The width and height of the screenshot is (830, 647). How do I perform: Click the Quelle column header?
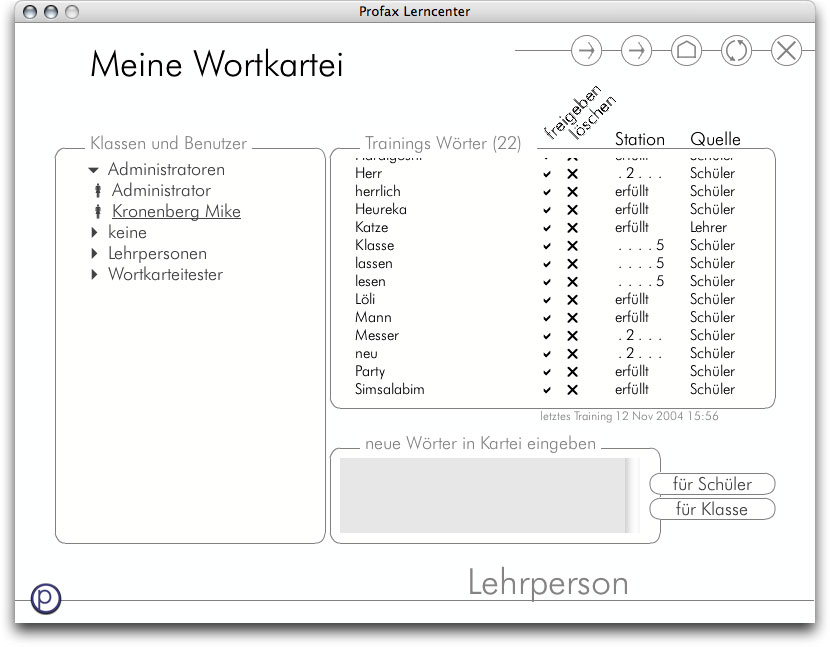click(x=715, y=139)
